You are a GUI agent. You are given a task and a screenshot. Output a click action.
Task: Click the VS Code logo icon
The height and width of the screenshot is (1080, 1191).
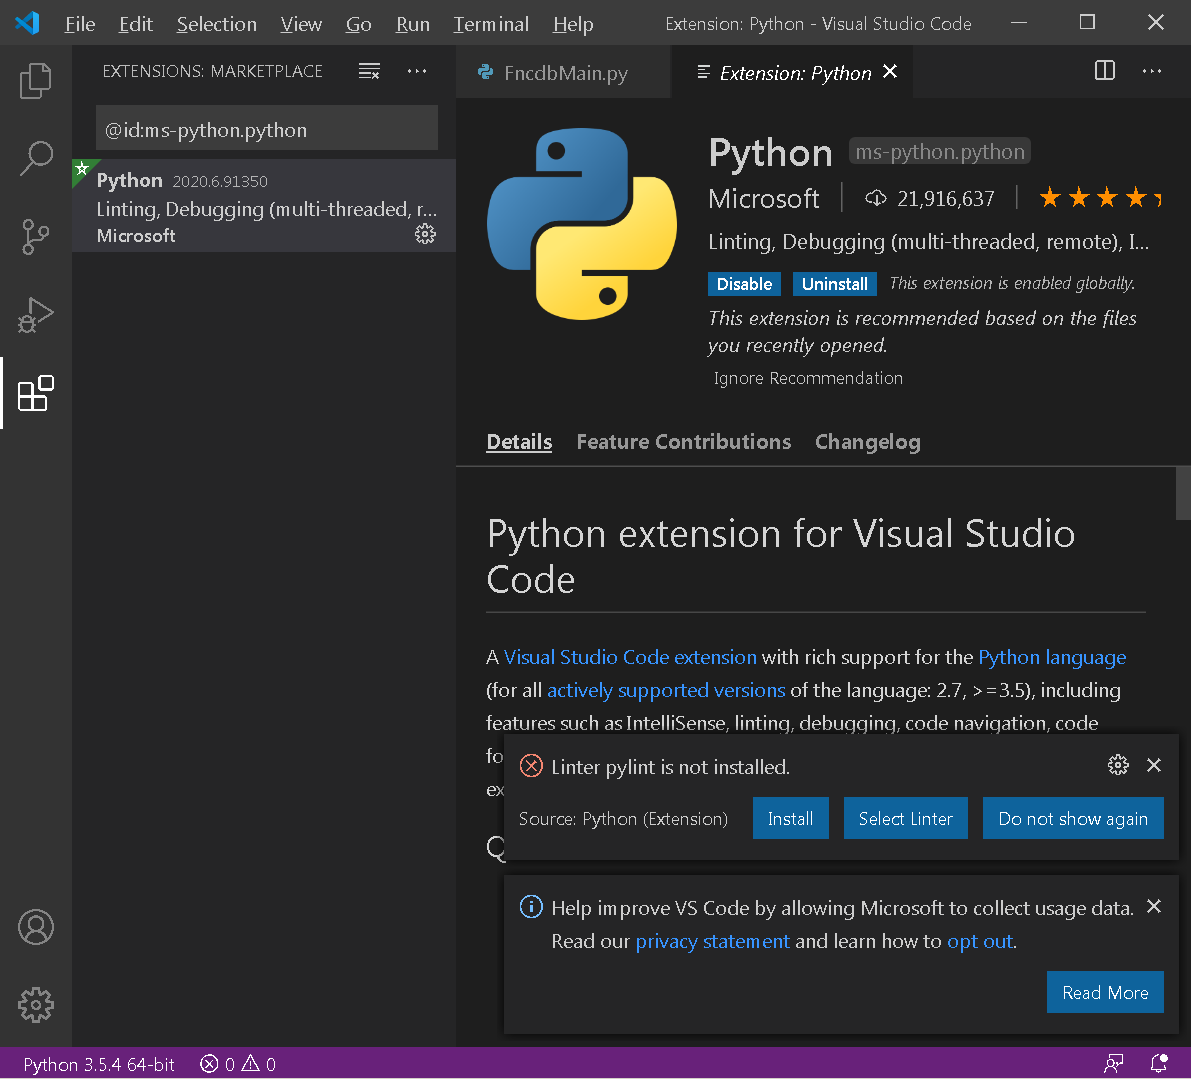pyautogui.click(x=27, y=23)
